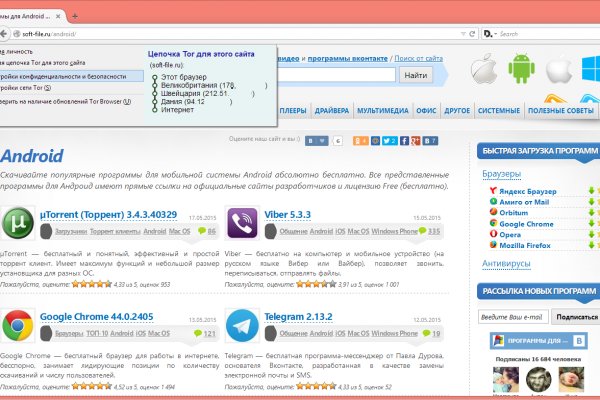
Task: Open the Mozilla Firefox download link
Action: 525,245
